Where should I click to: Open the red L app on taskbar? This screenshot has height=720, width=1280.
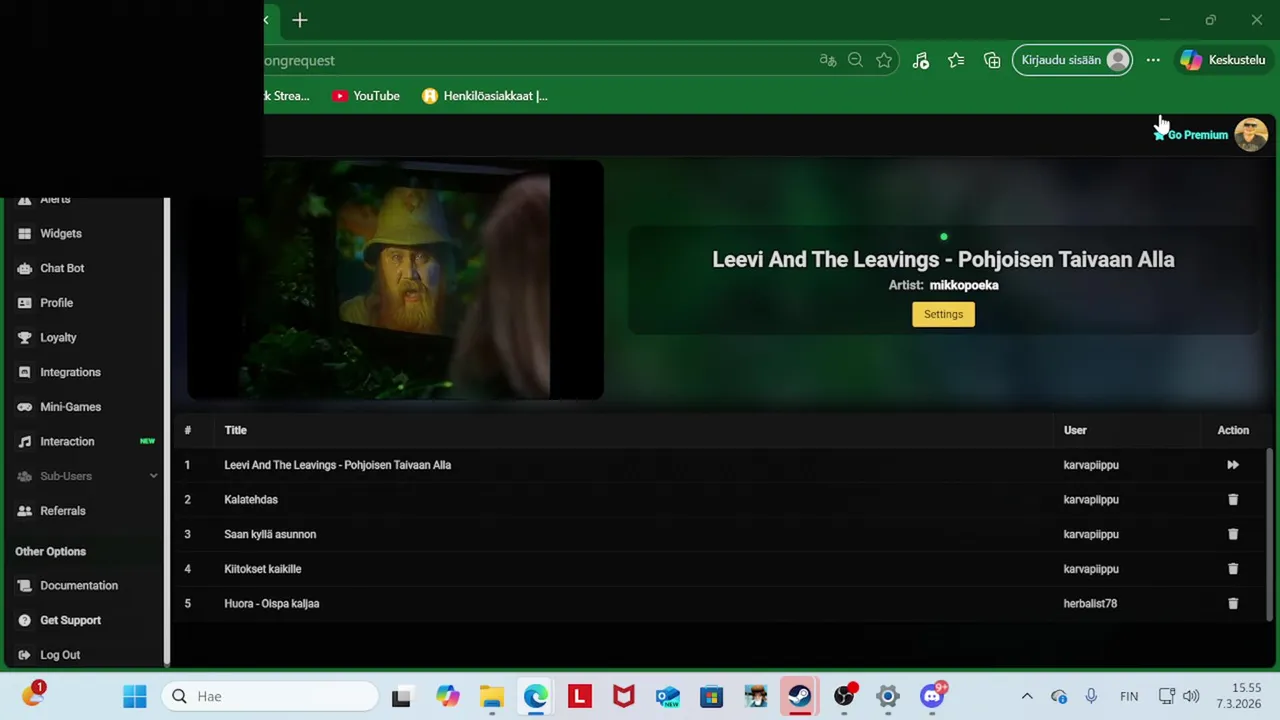point(580,696)
